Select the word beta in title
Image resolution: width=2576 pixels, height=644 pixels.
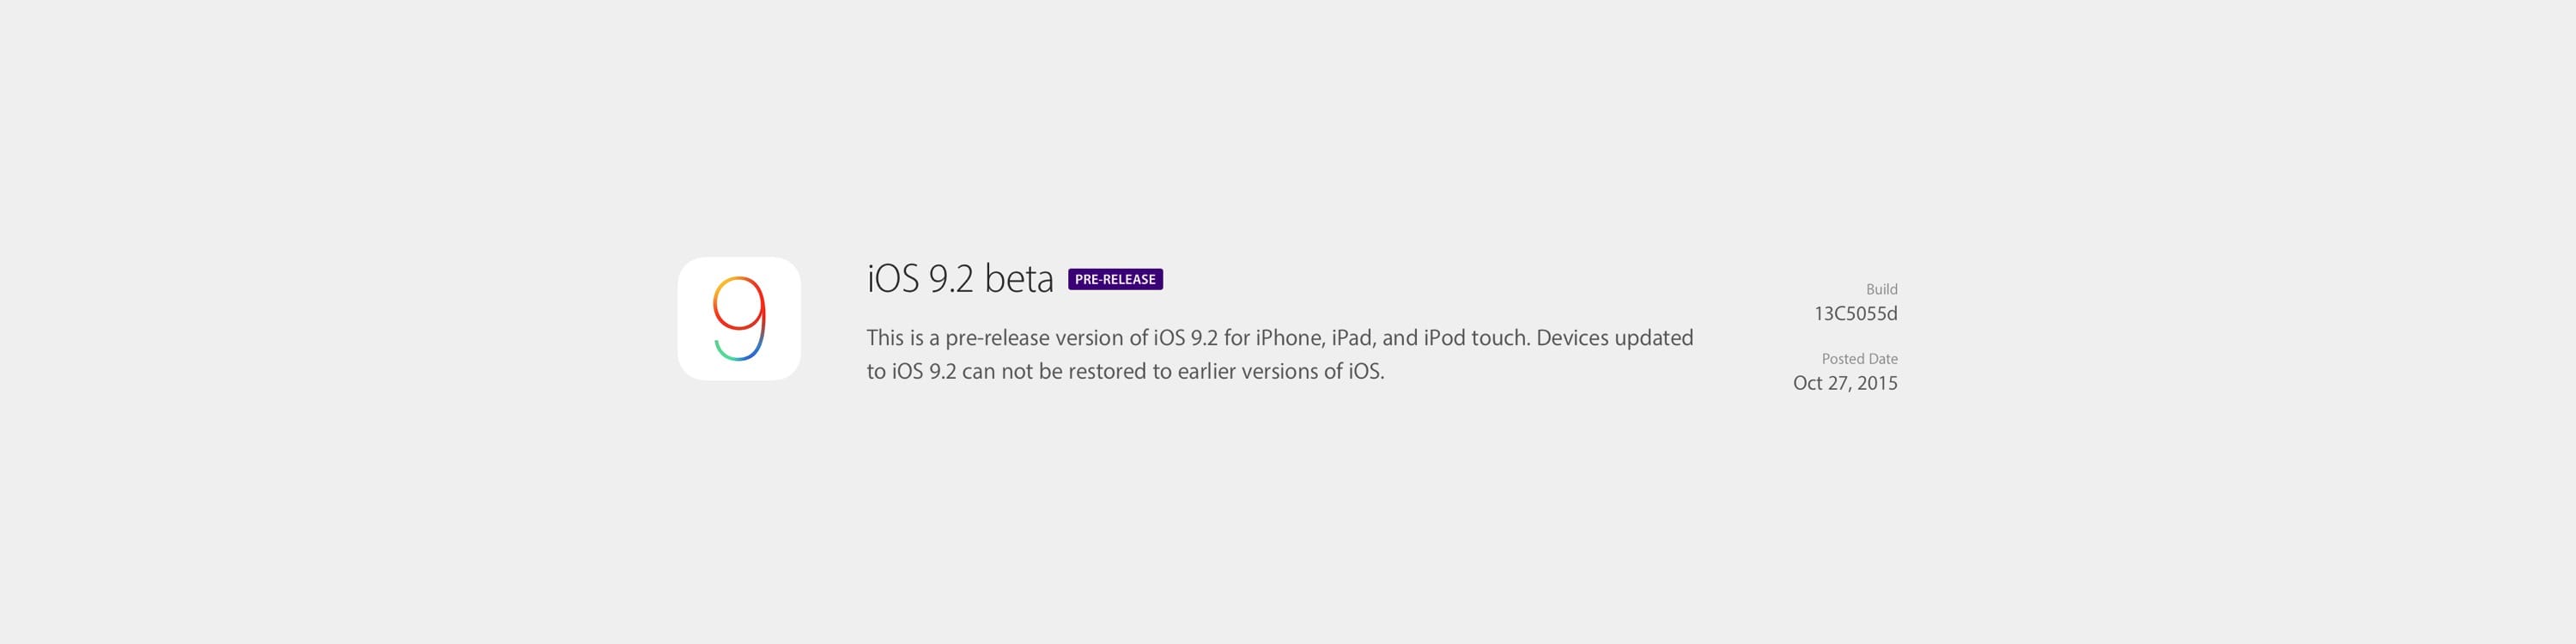pyautogui.click(x=1019, y=278)
